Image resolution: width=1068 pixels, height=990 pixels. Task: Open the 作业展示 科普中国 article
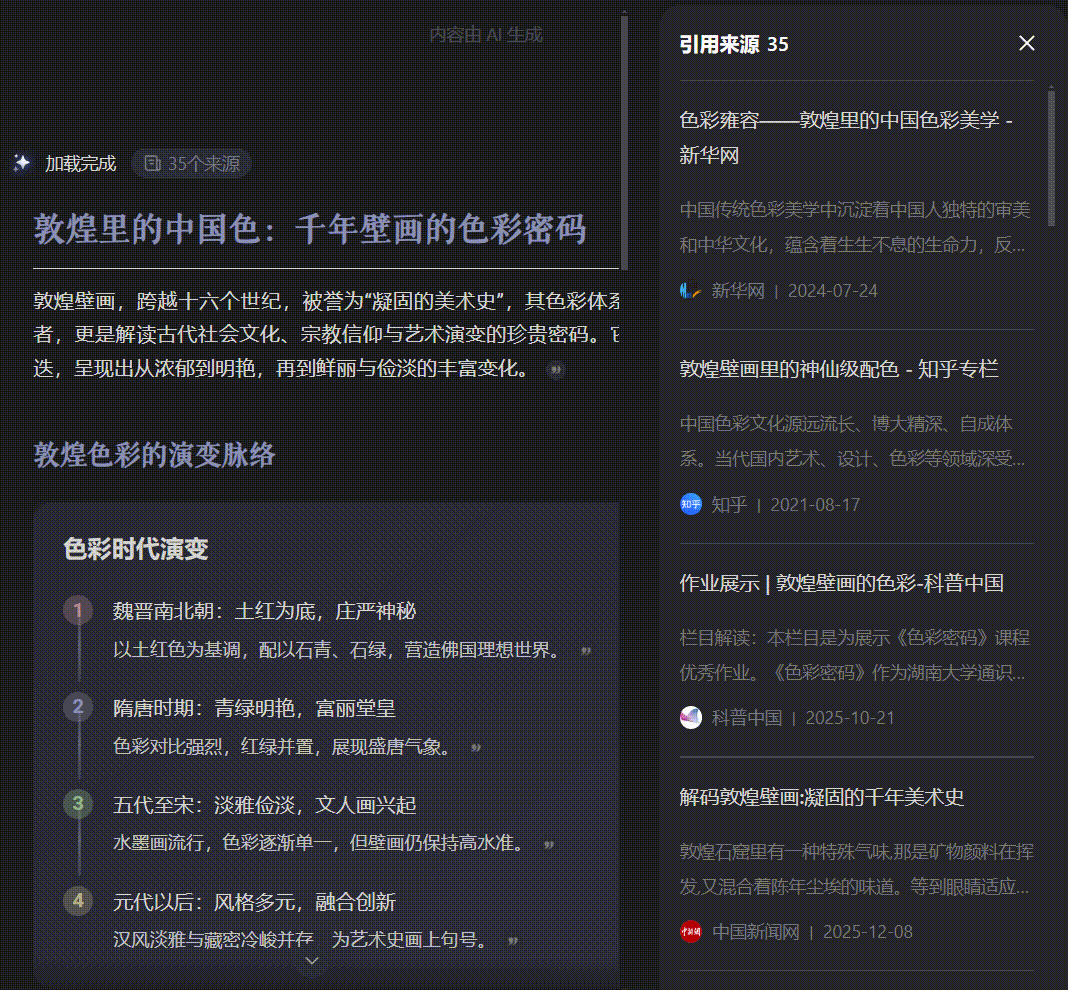[x=841, y=582]
